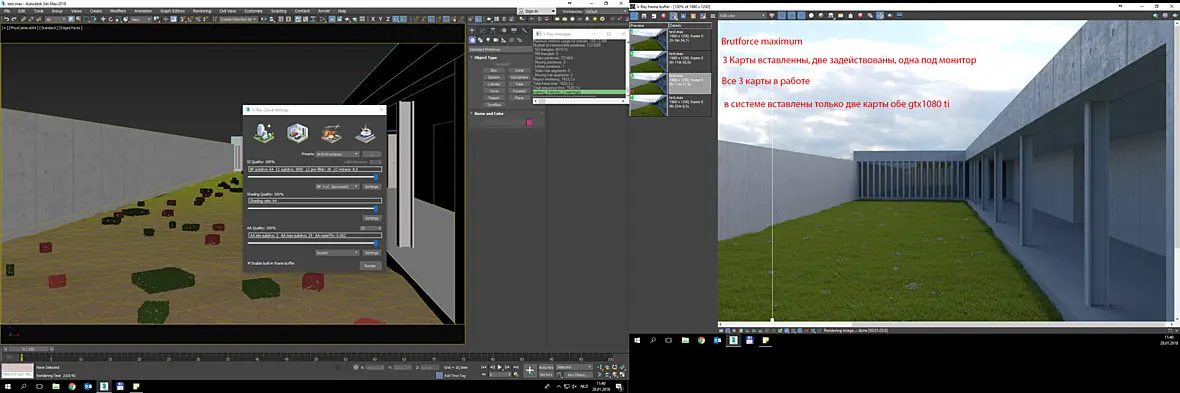Select the third render history thumbnail

coord(649,83)
